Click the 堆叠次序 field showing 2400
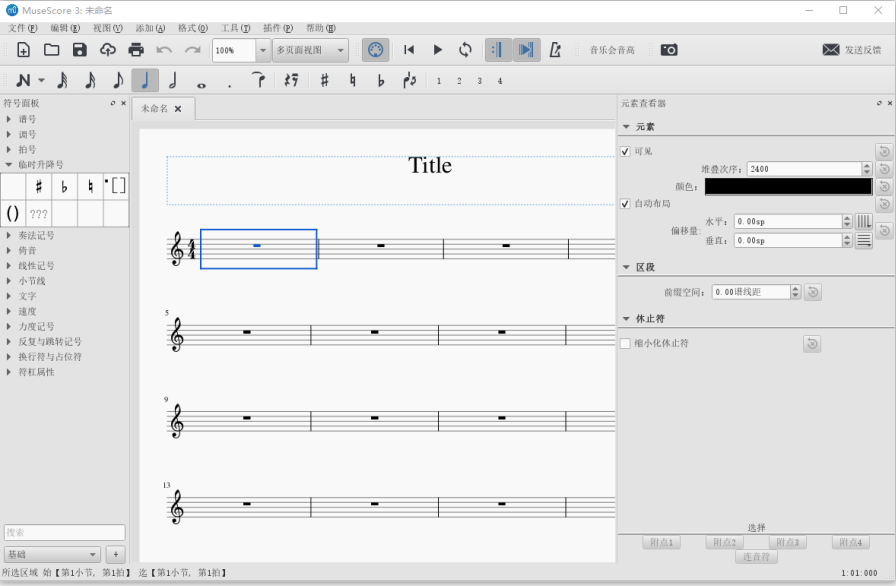This screenshot has width=896, height=586. tap(804, 169)
